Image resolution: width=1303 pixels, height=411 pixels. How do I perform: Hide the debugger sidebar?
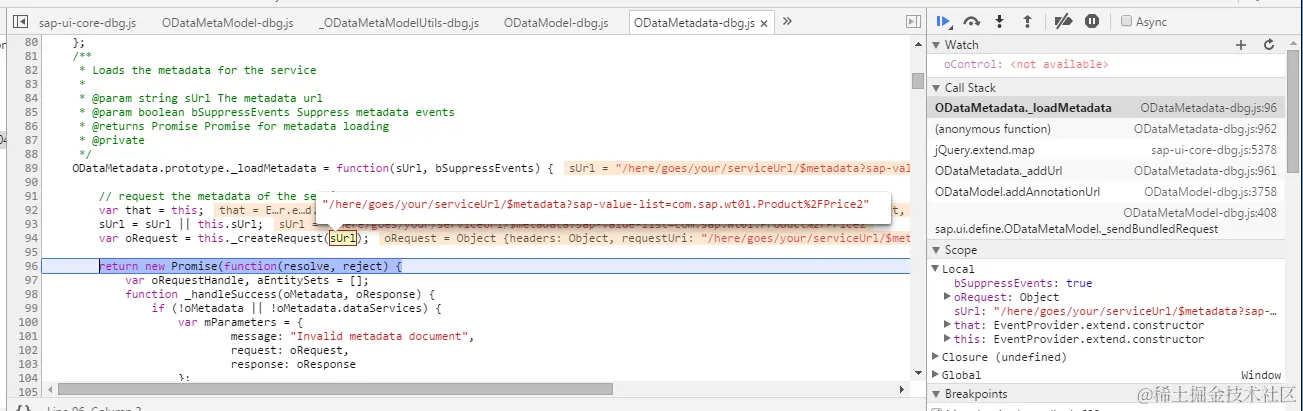pyautogui.click(x=912, y=21)
